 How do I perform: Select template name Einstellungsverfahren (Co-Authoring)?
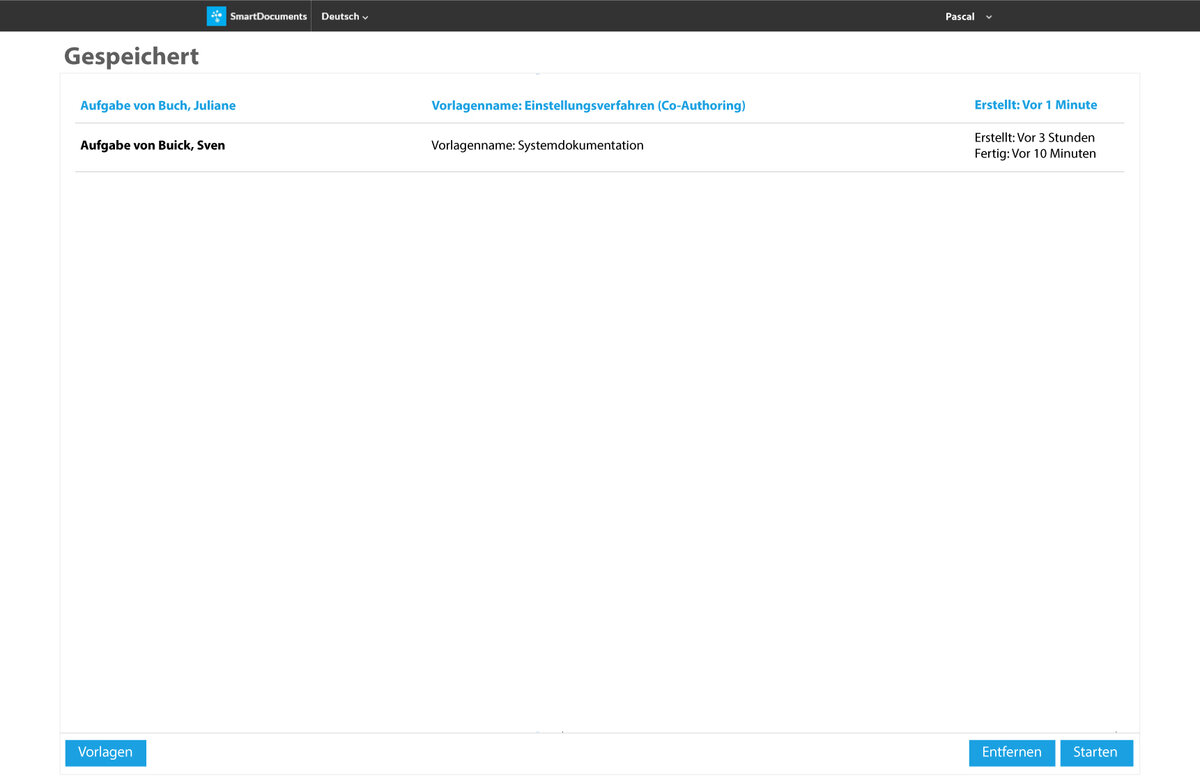tap(588, 105)
